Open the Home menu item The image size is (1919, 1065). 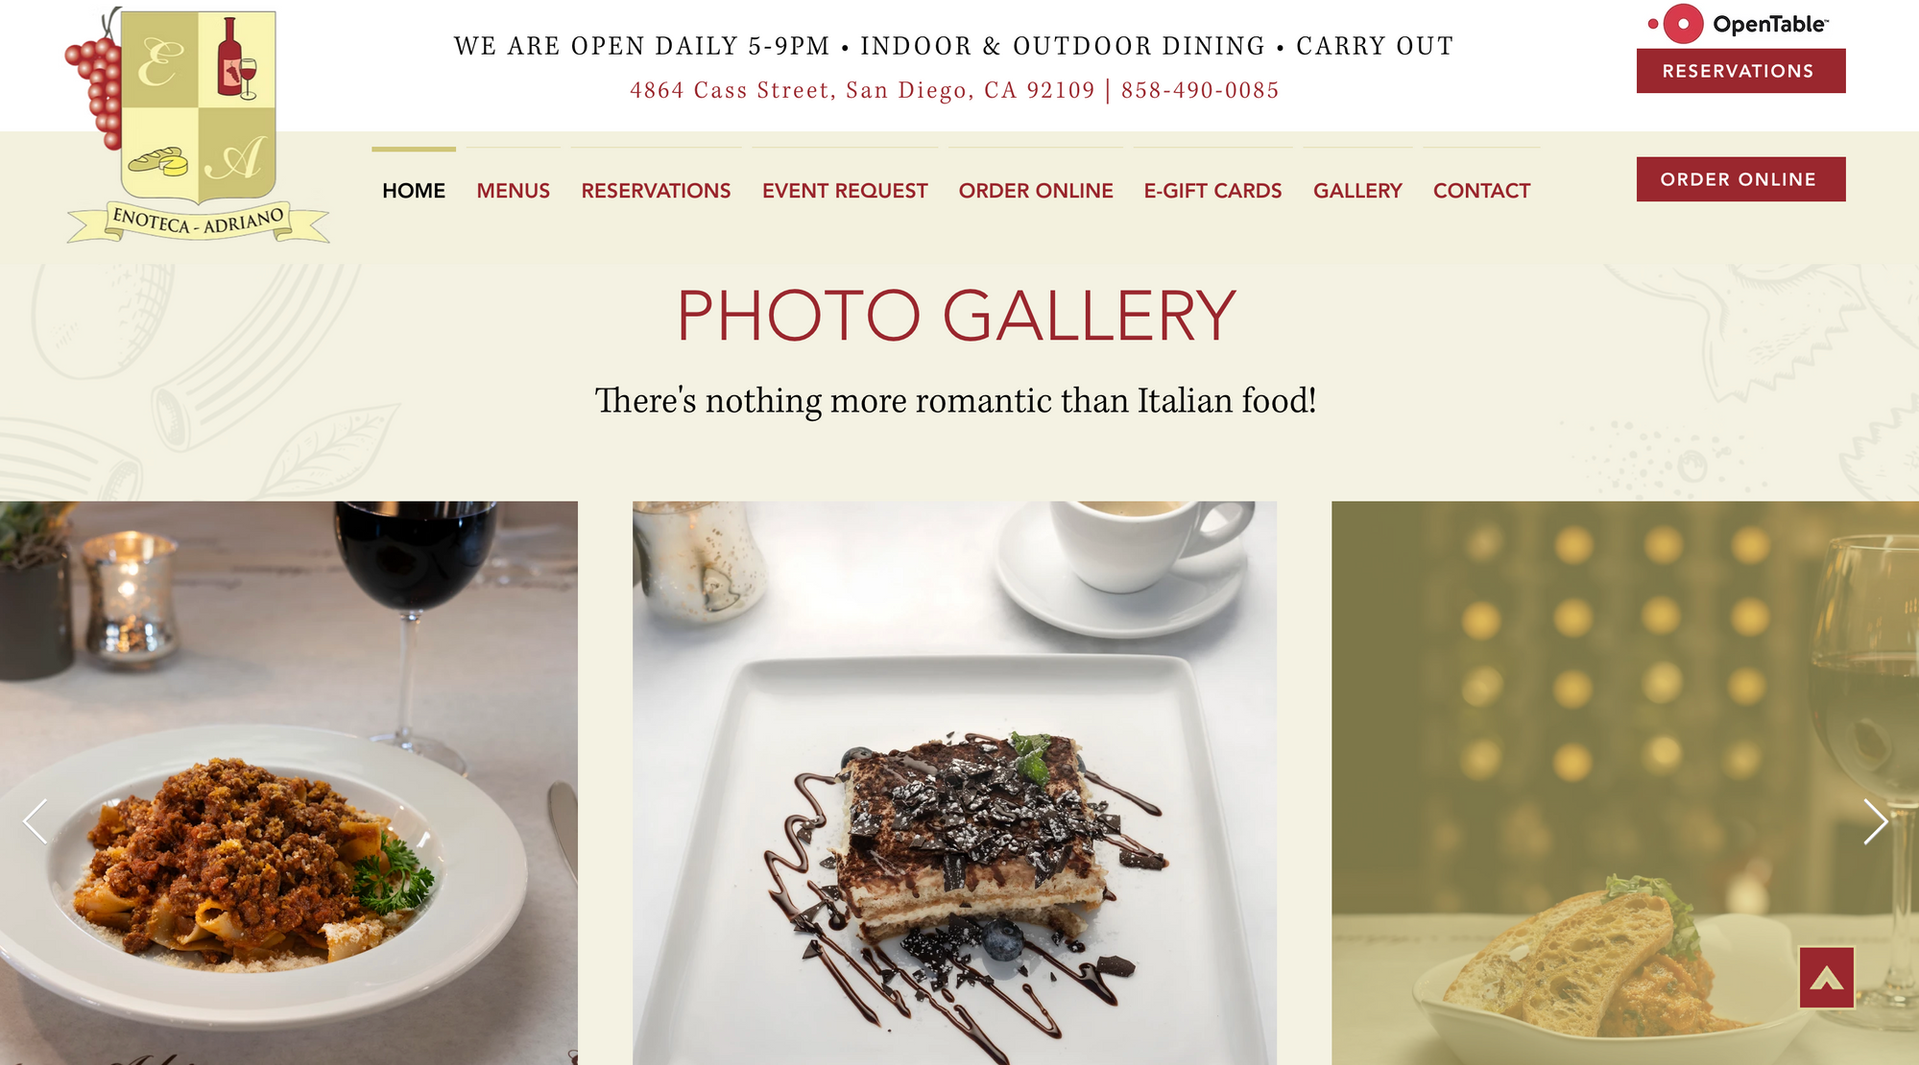[414, 190]
